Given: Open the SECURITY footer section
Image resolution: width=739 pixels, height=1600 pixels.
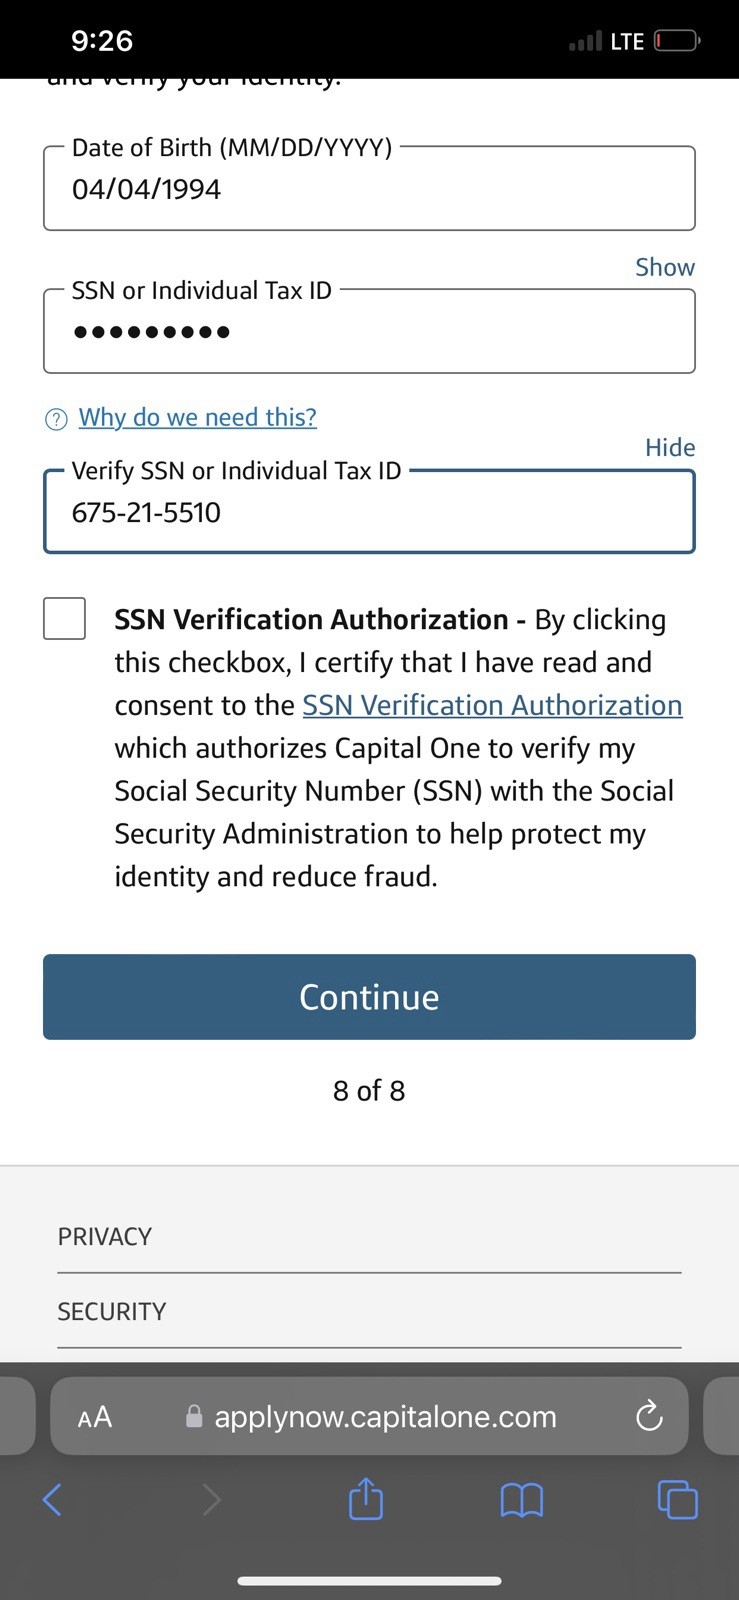Looking at the screenshot, I should click(369, 1311).
